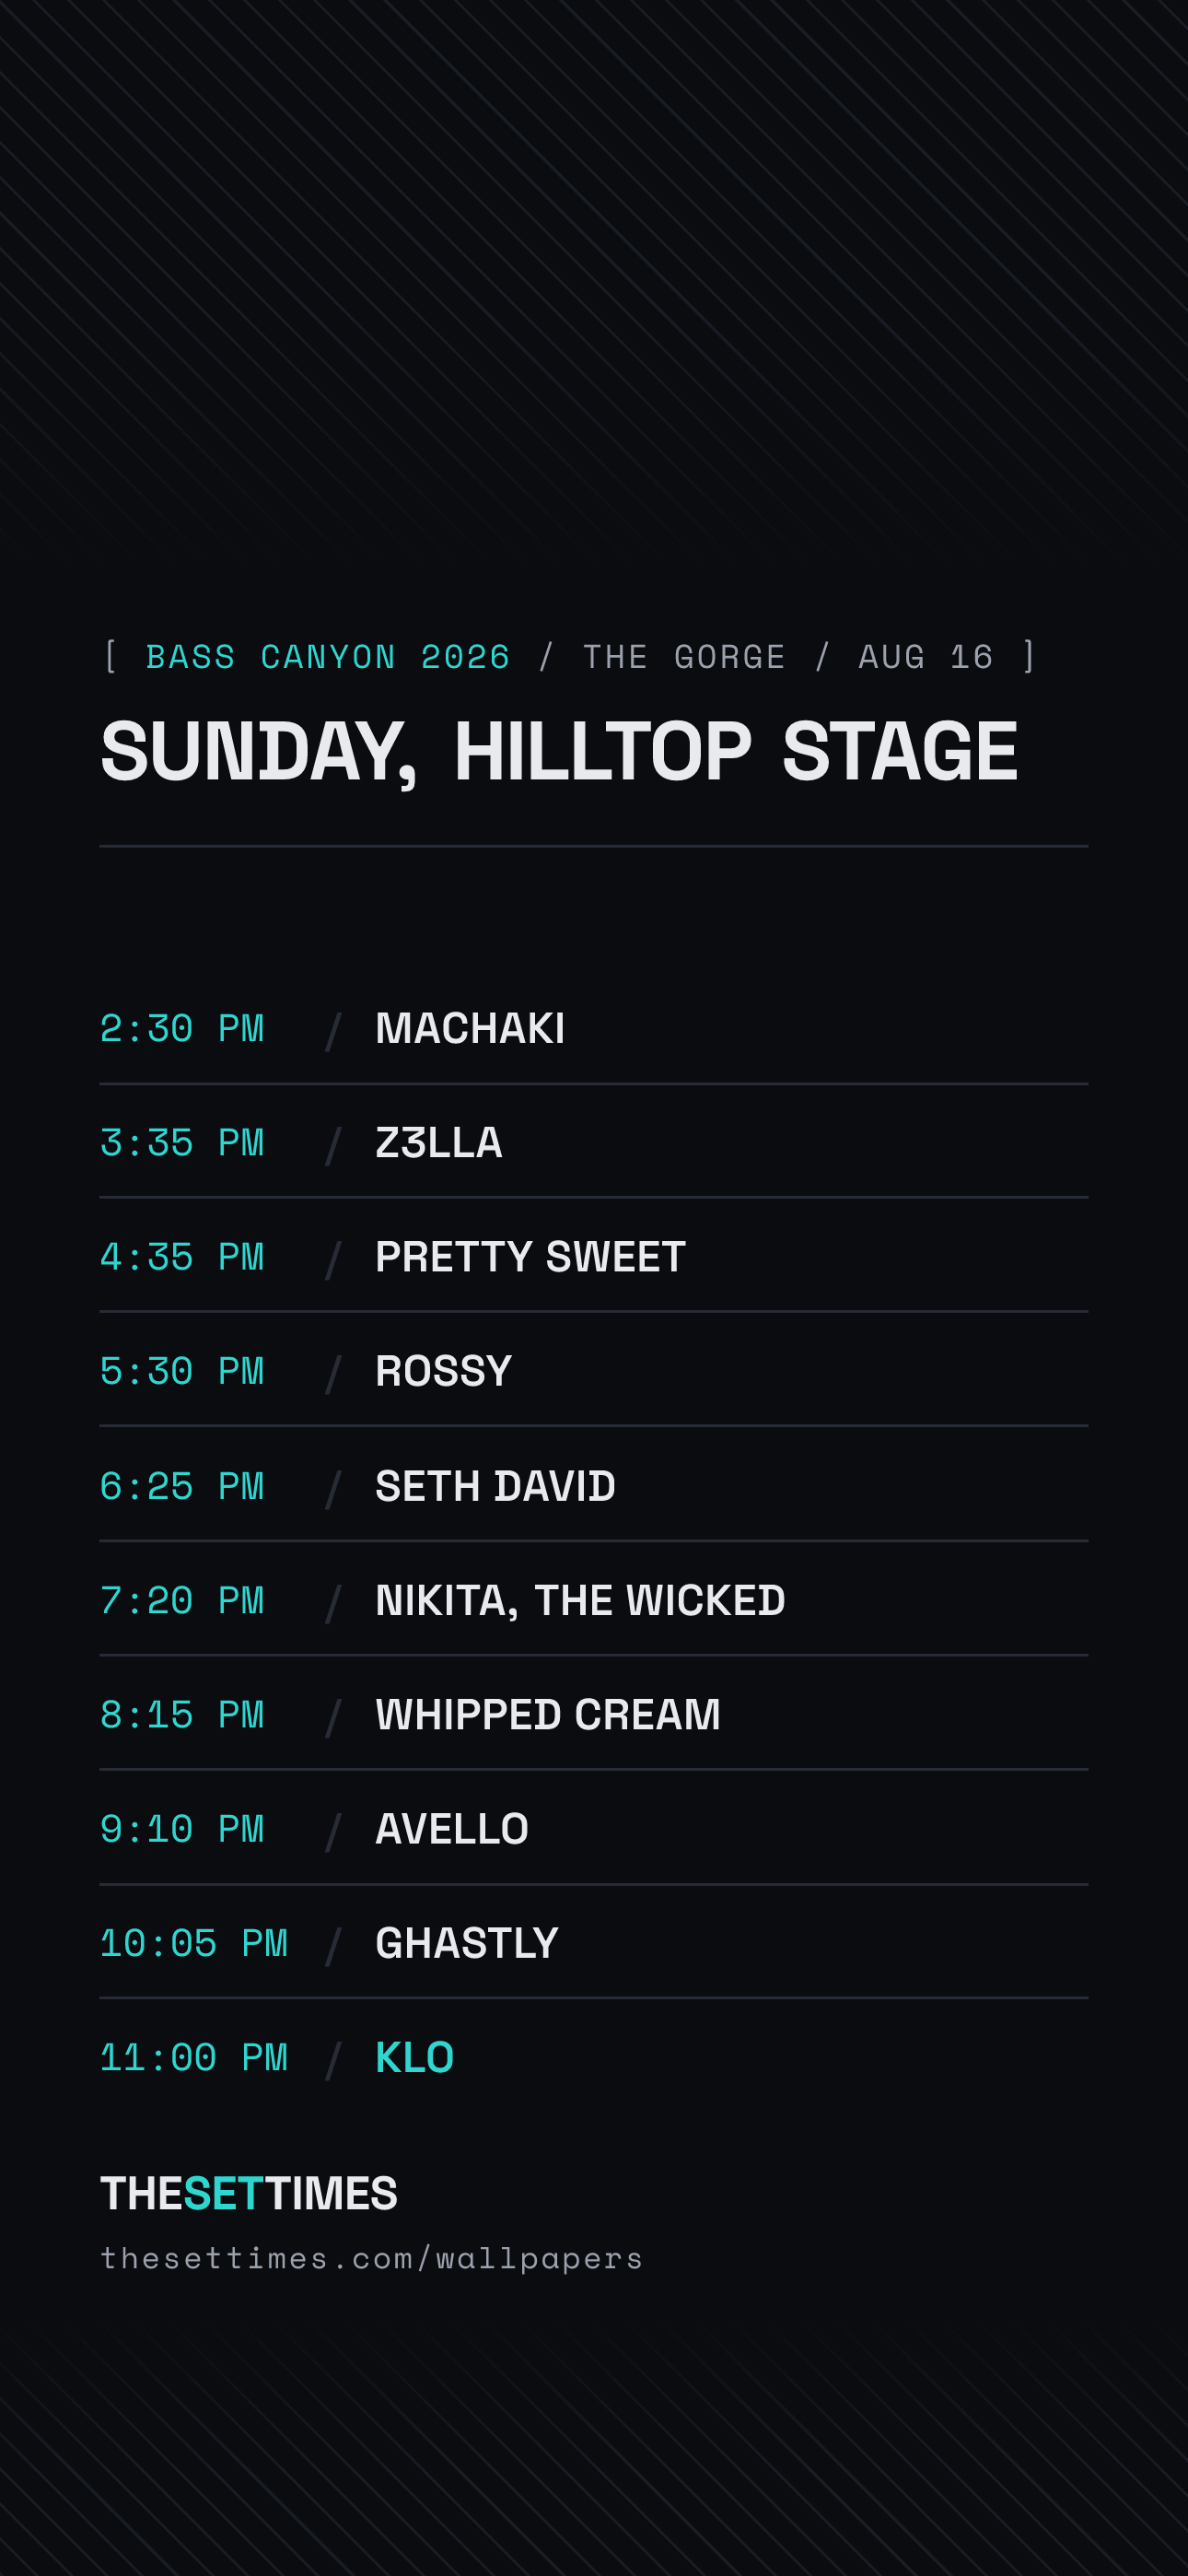This screenshot has width=1188, height=2576.
Task: Click WHIPPED CREAM artist name
Action: coord(547,1714)
